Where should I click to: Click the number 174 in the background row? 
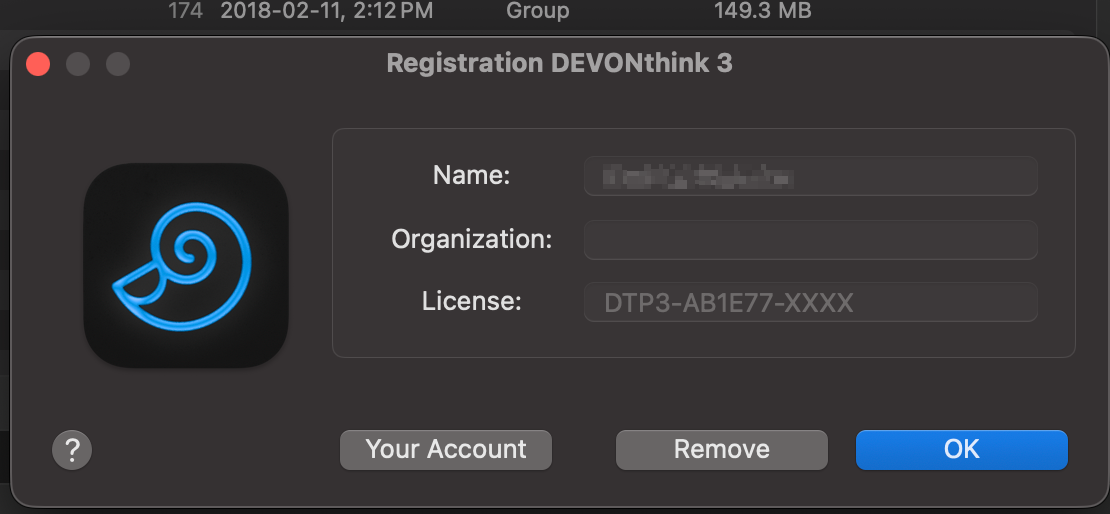point(185,12)
